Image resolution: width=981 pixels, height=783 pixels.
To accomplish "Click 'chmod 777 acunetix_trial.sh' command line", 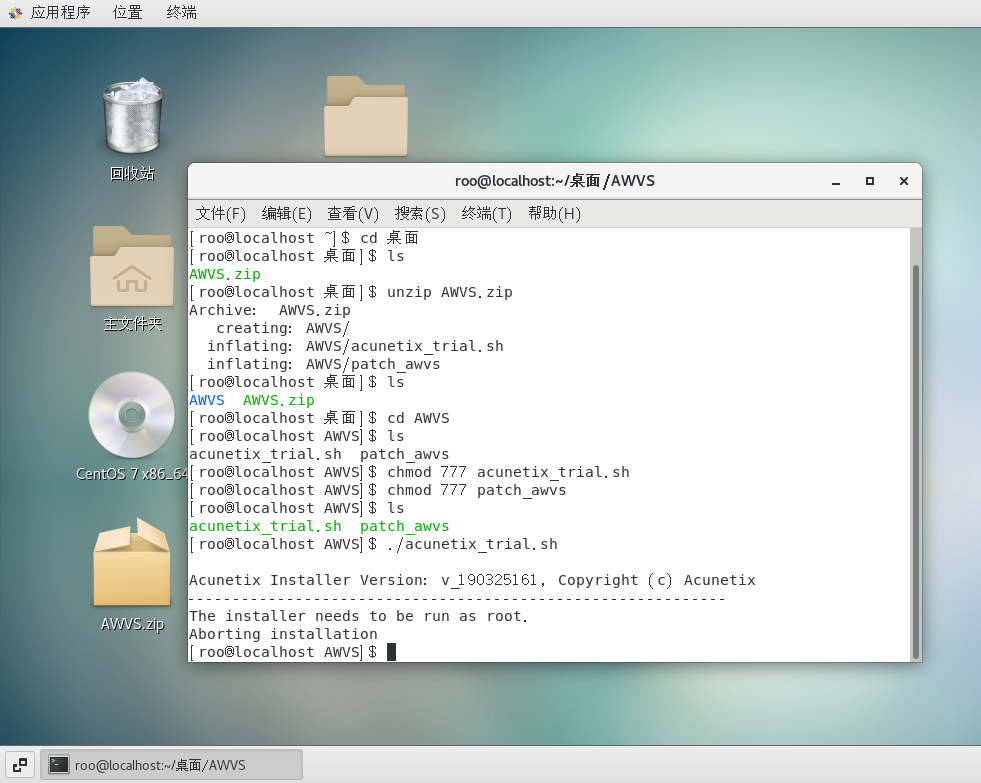I will tap(508, 472).
